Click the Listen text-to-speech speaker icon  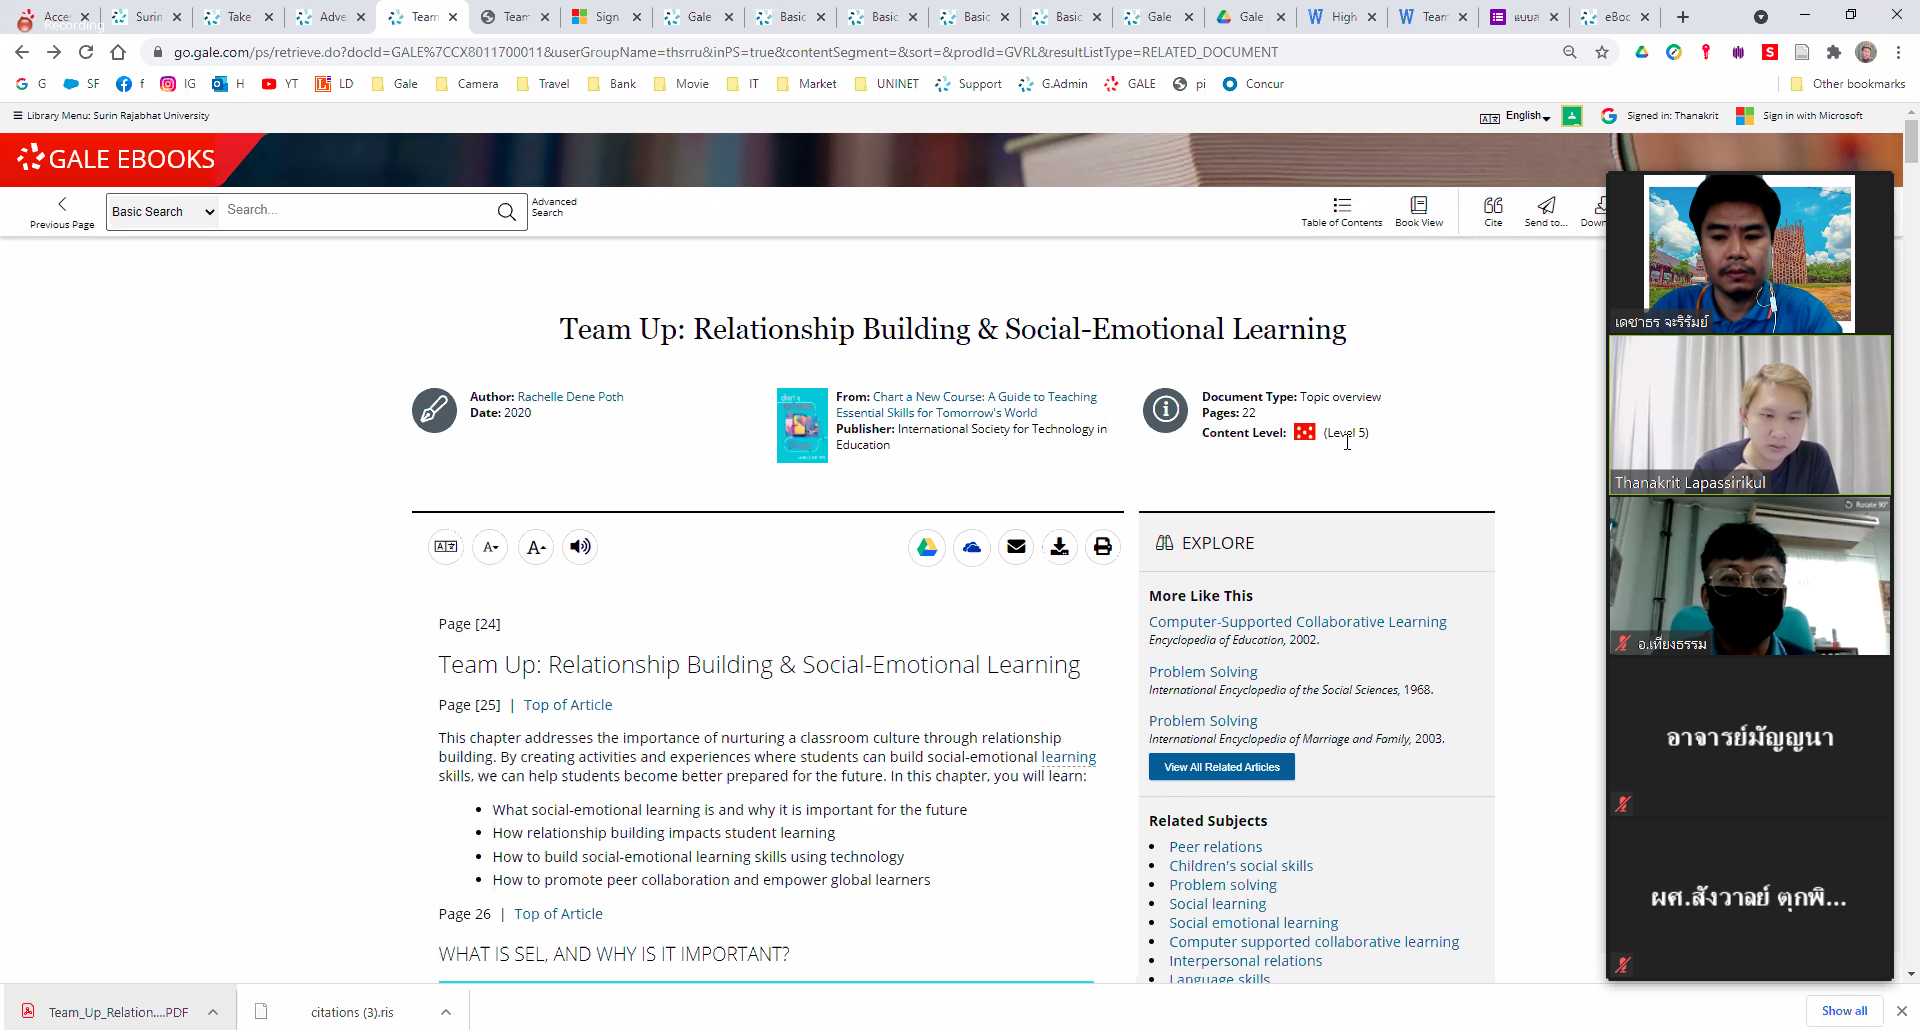click(580, 547)
